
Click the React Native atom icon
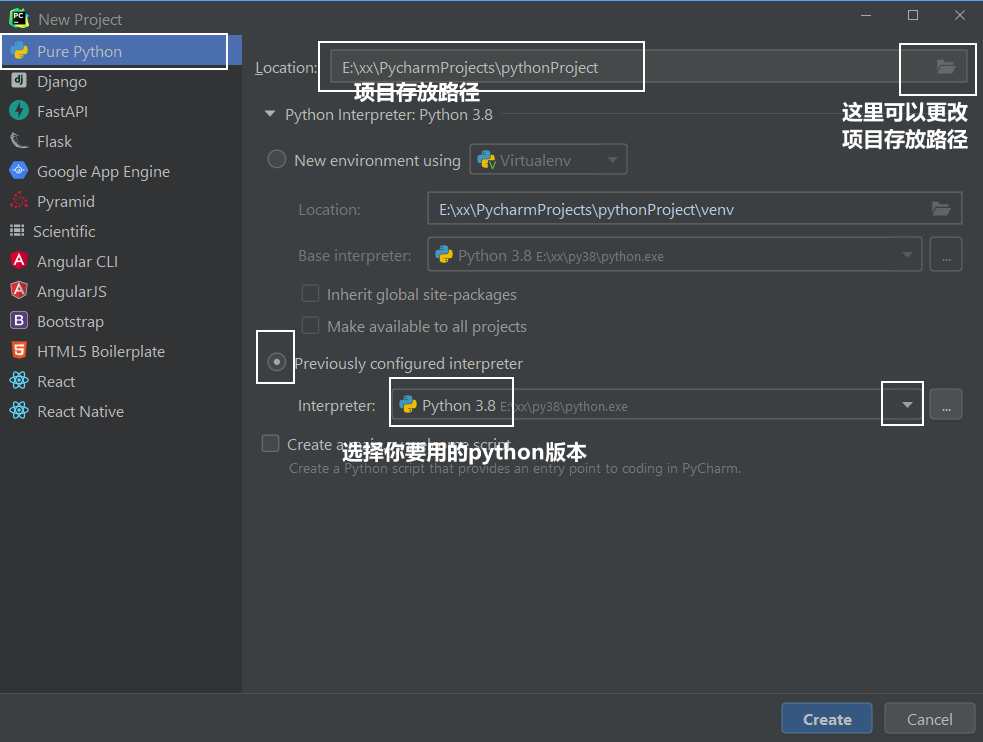click(19, 410)
